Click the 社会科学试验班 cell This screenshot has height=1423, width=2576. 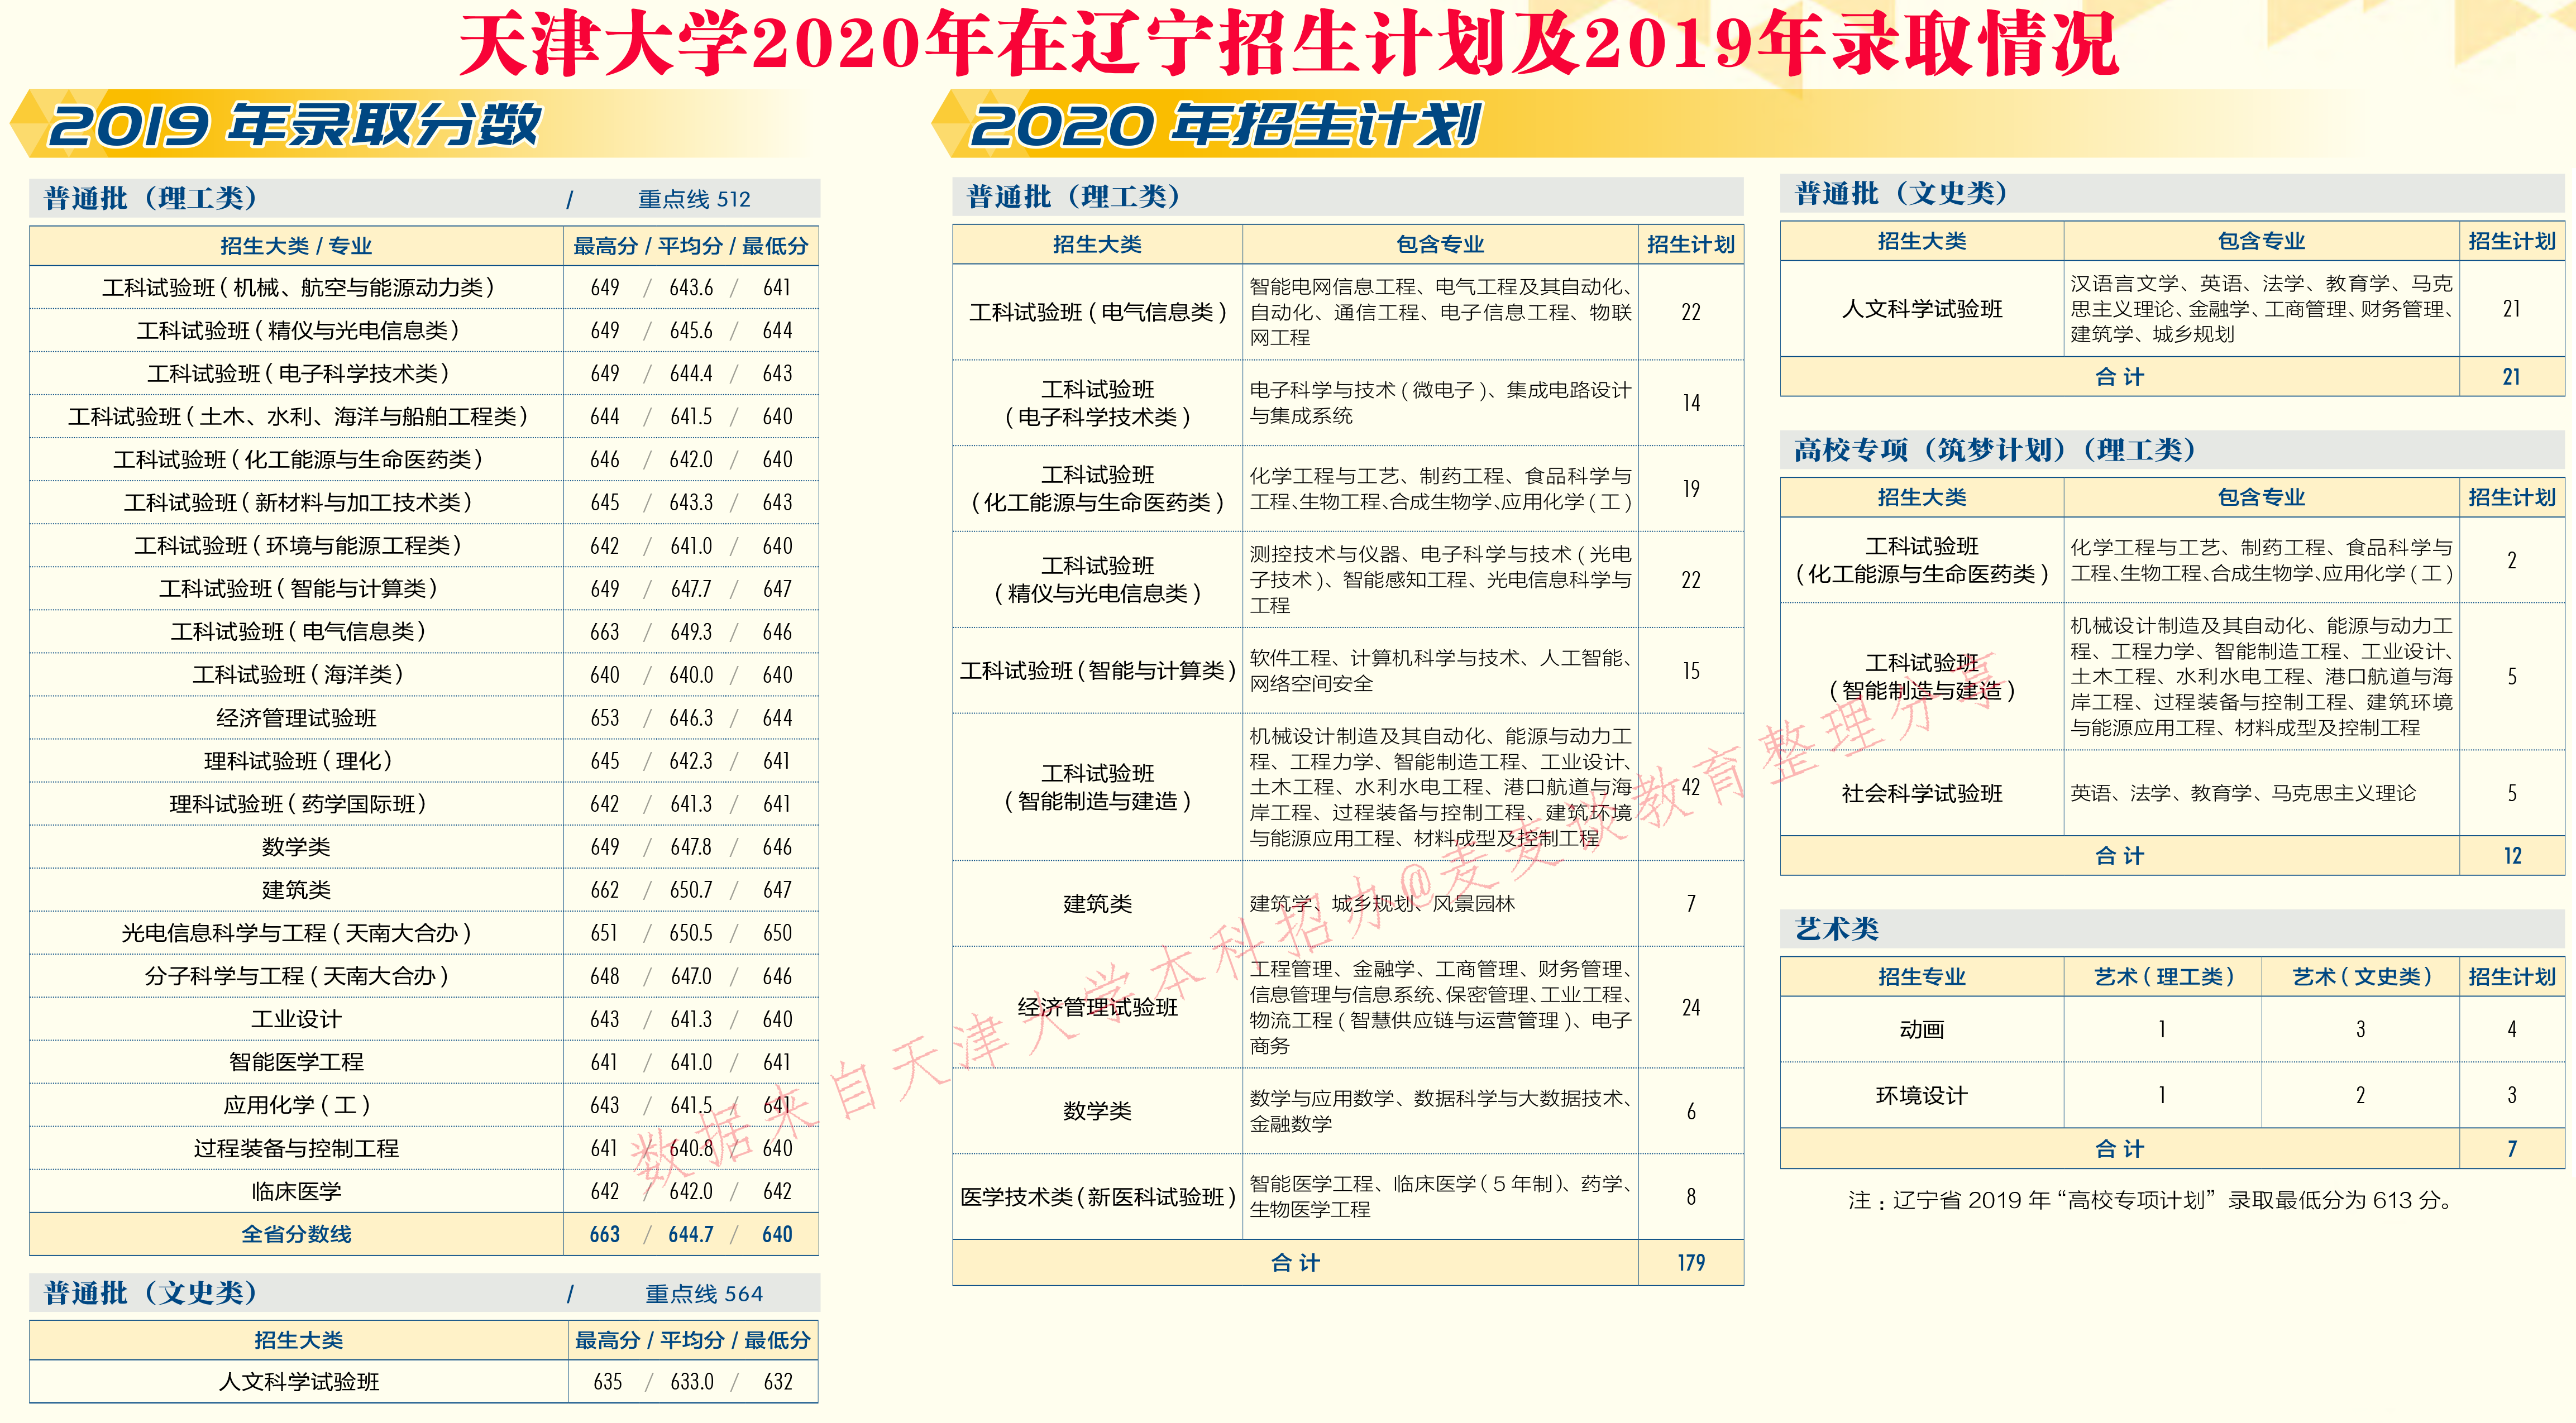(x=1923, y=794)
